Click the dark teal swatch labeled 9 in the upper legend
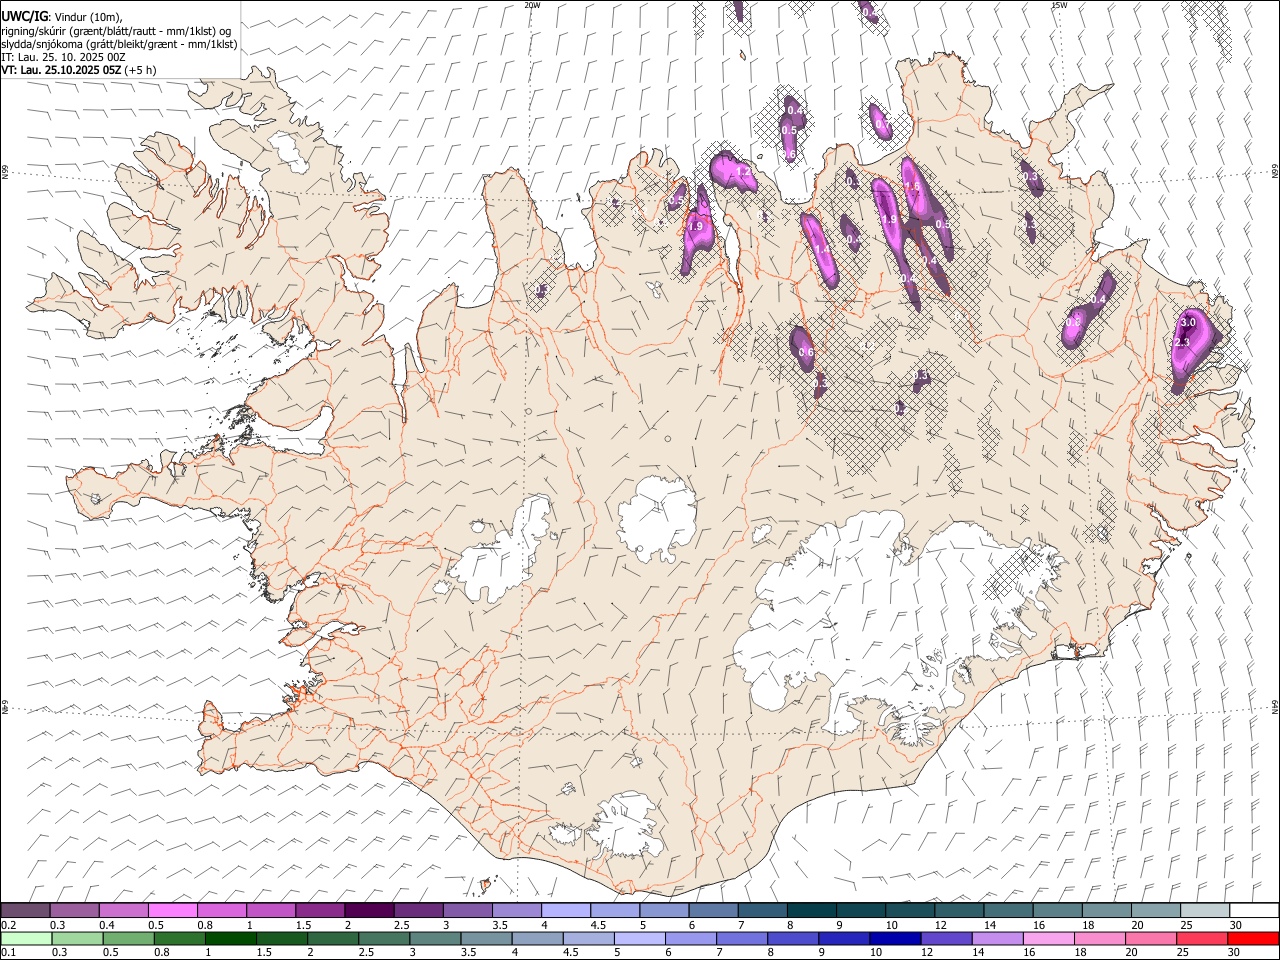The image size is (1280, 960). click(860, 910)
